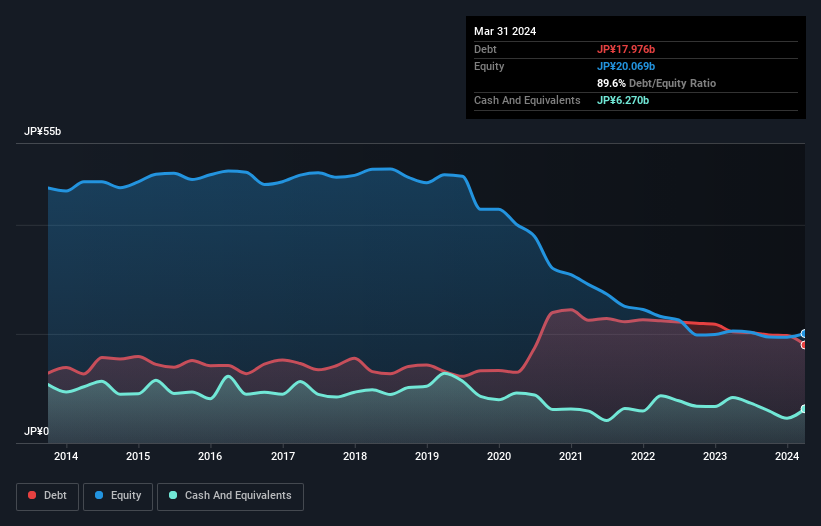
Task: Click the JP¥20.069b equity value
Action: pos(626,66)
